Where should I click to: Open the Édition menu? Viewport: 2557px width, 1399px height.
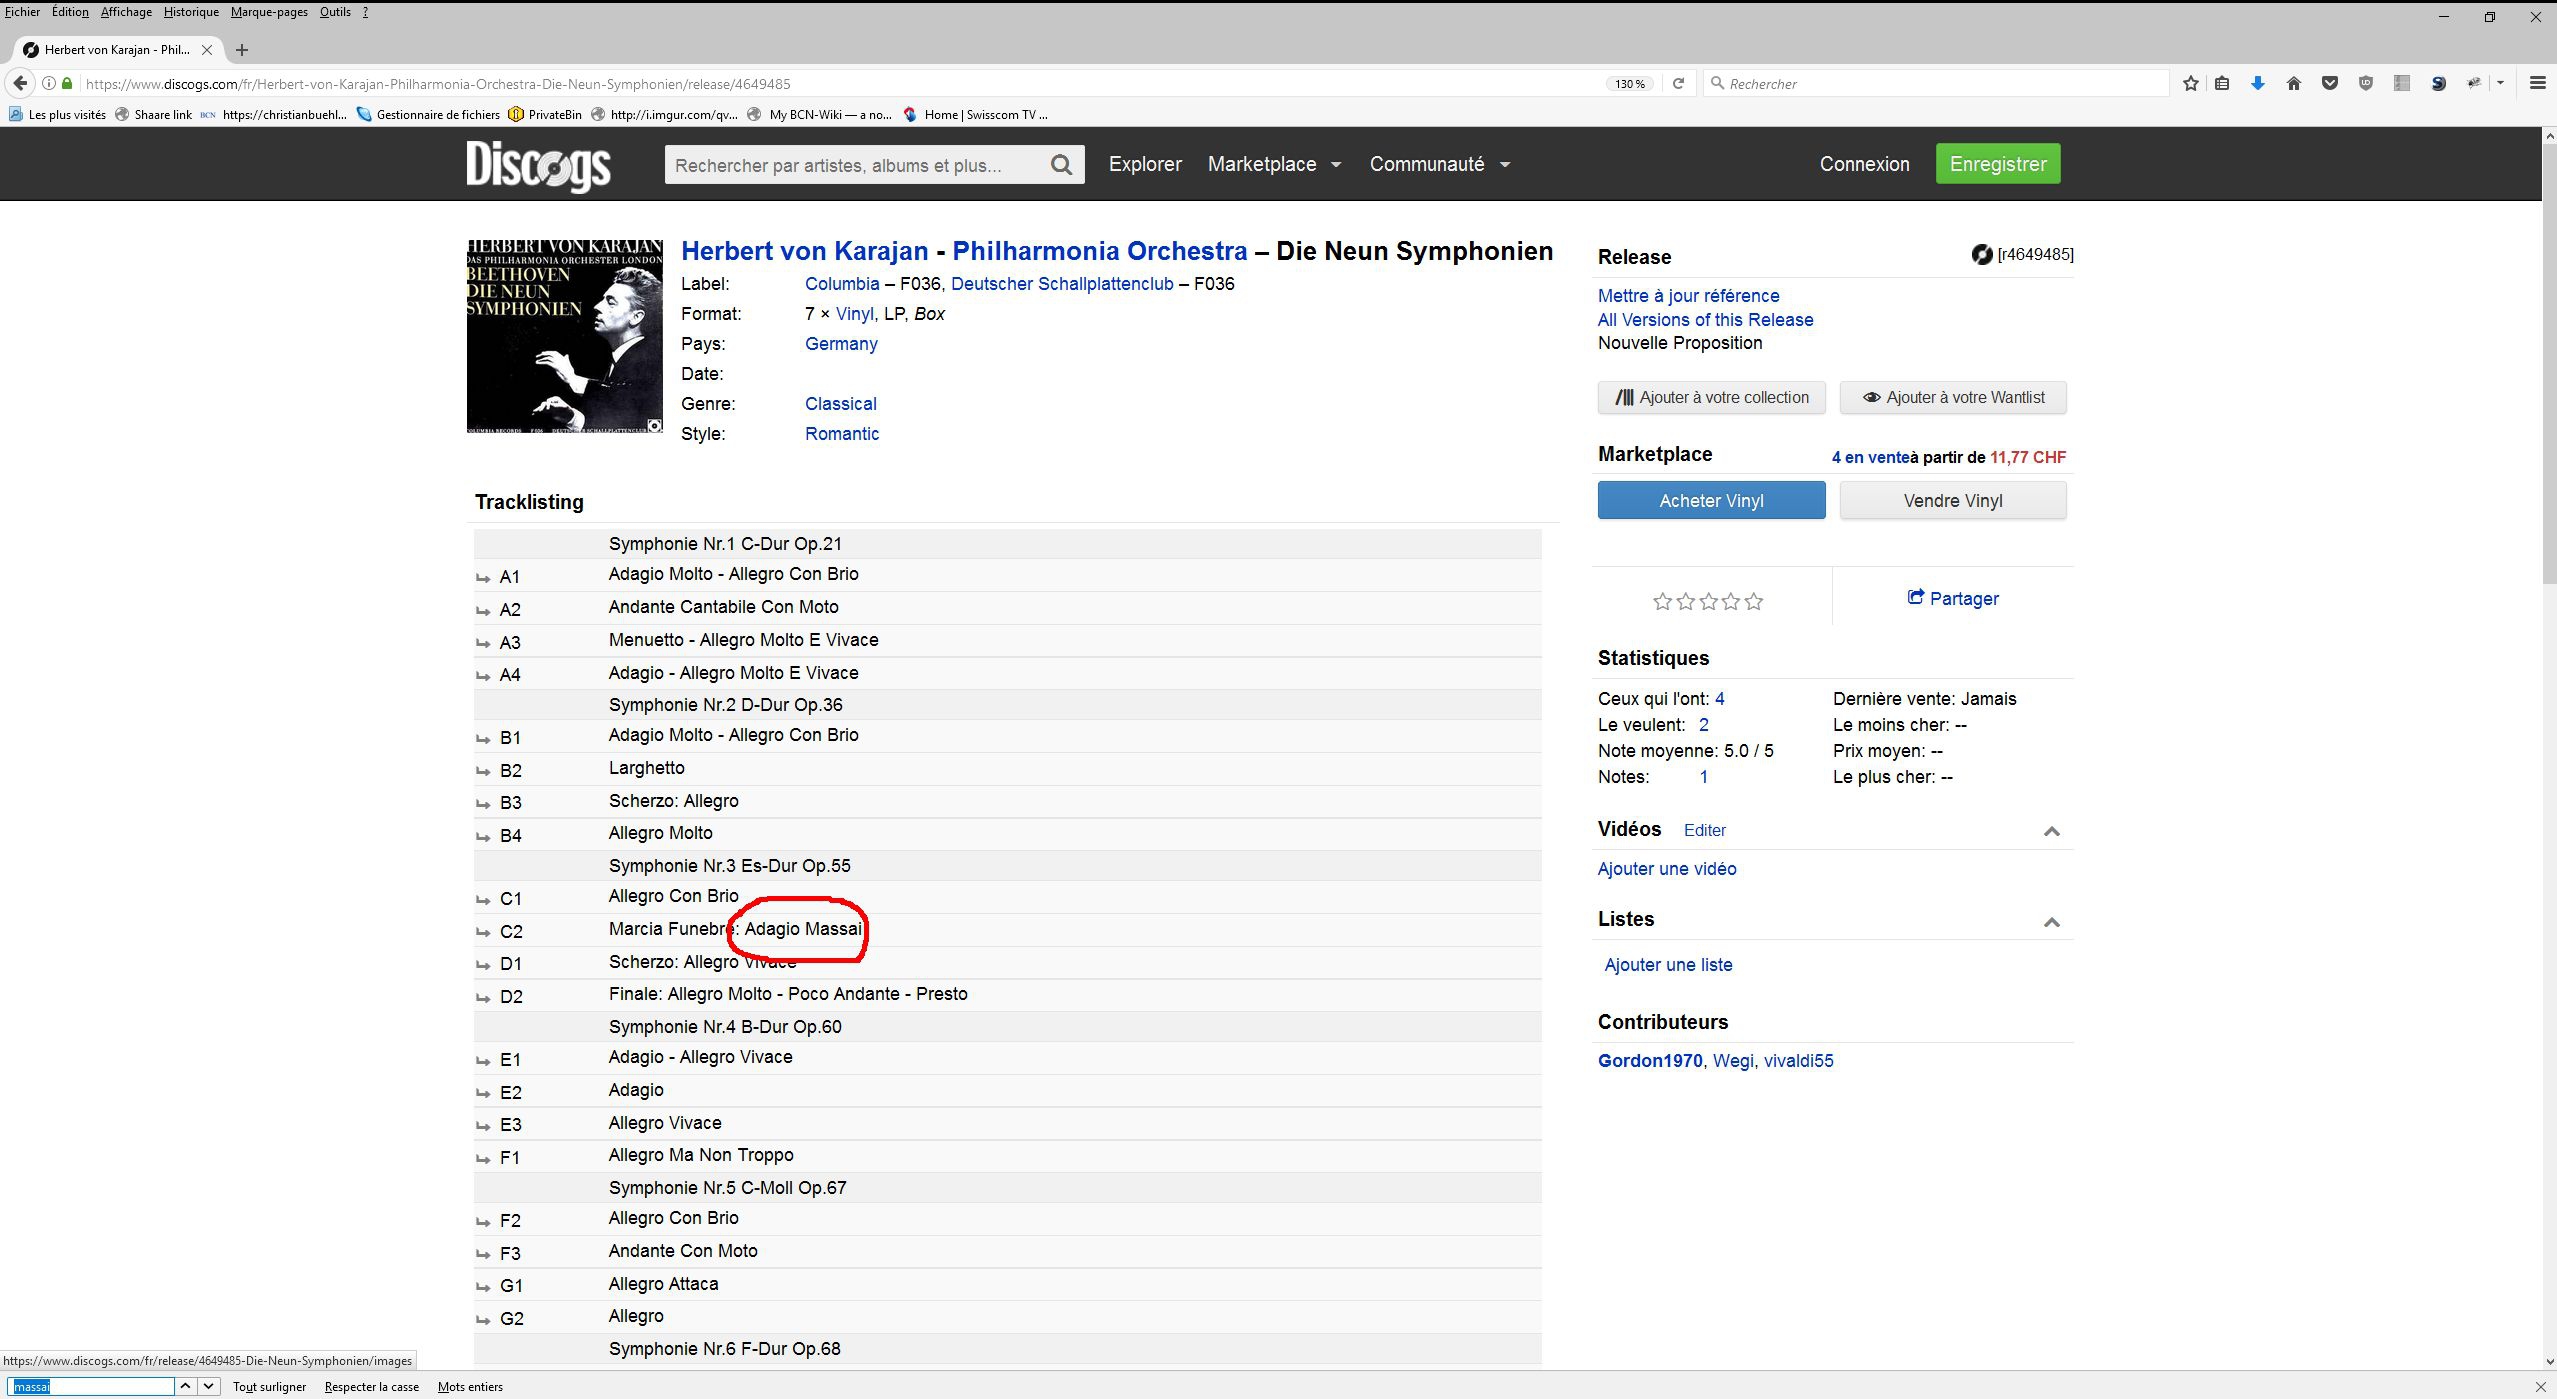tap(70, 12)
